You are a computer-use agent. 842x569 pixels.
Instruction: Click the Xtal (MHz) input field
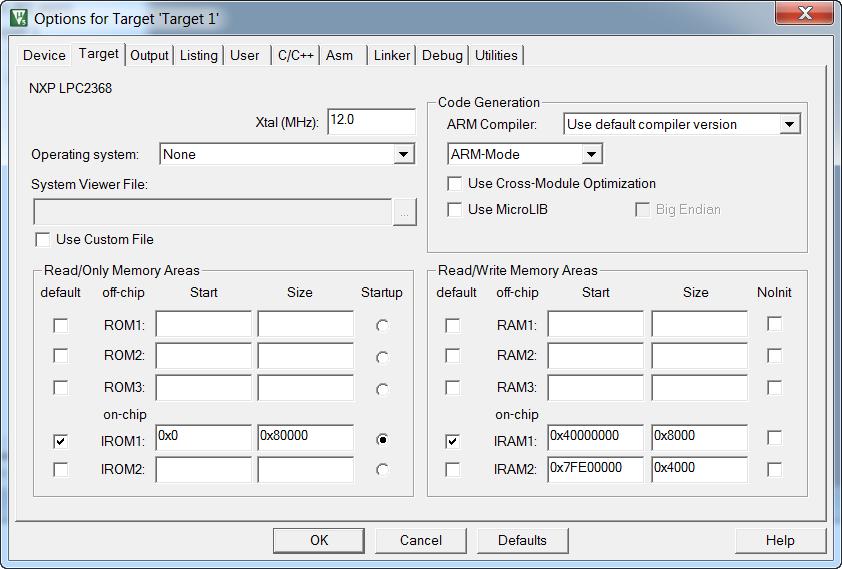pos(371,121)
